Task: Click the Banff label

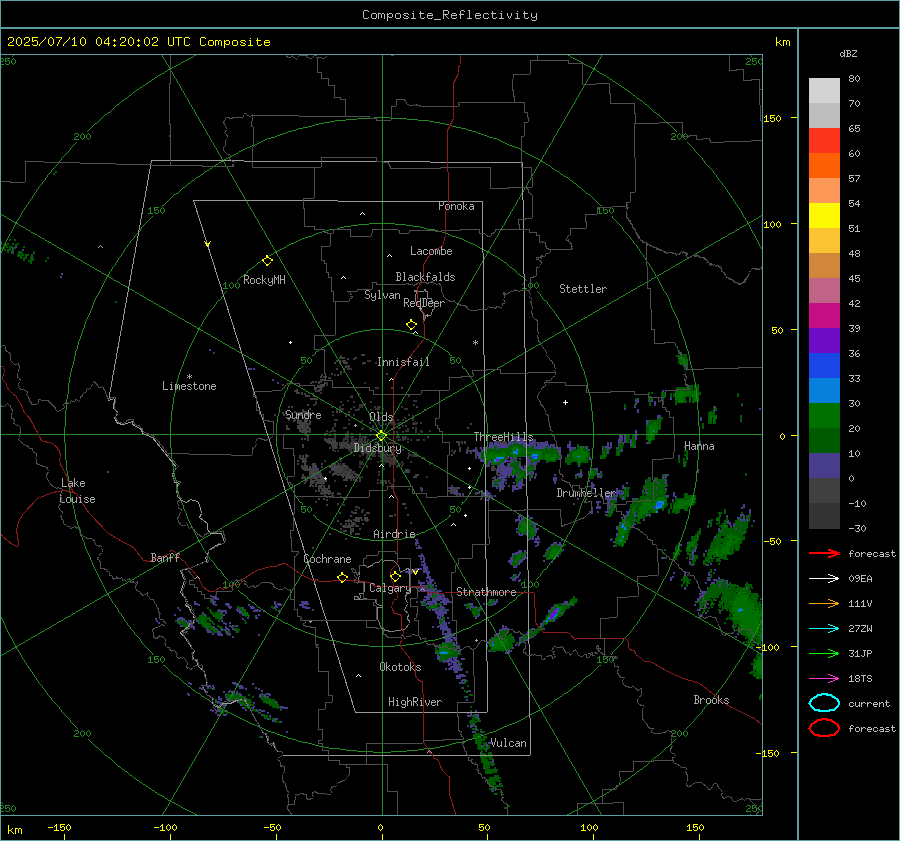Action: click(165, 558)
